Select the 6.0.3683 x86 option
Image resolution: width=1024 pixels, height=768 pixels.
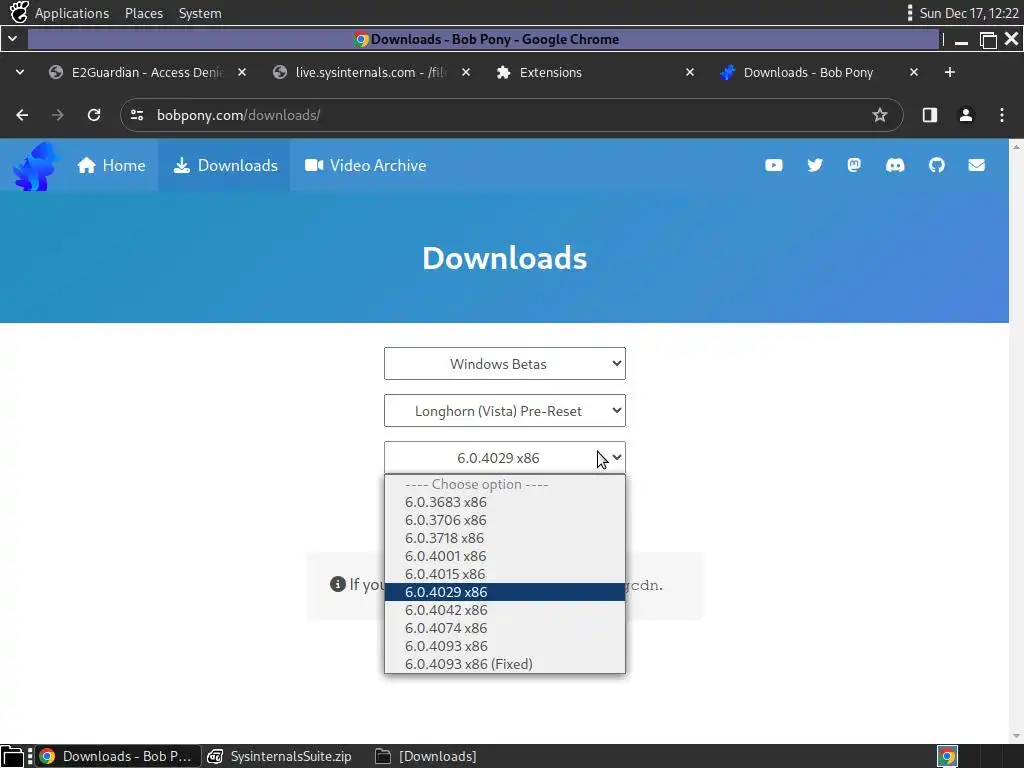(x=504, y=502)
